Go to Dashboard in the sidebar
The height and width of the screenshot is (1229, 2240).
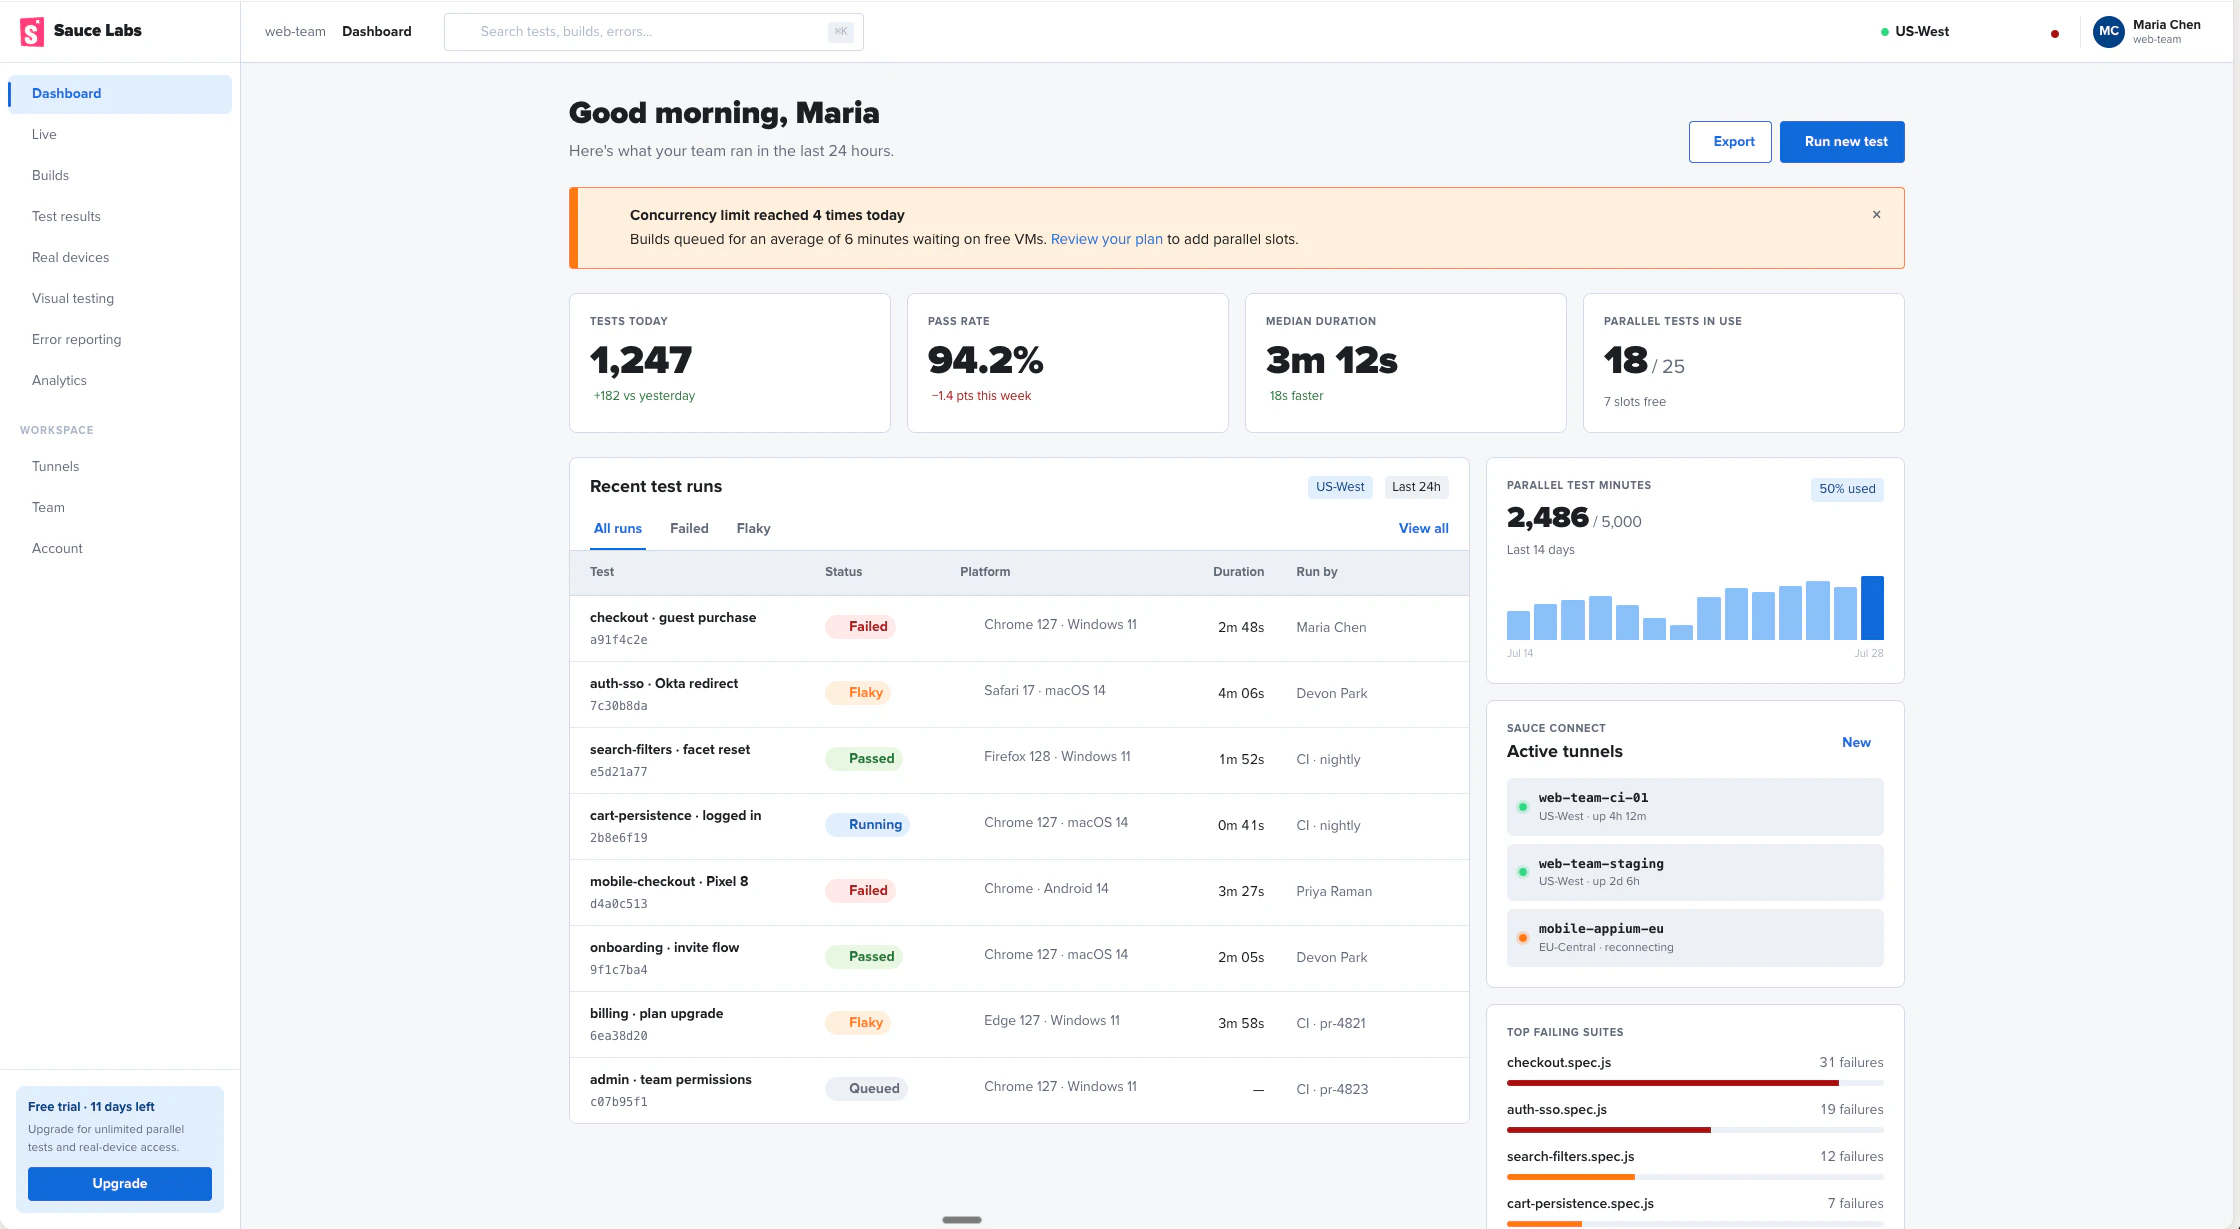coord(120,94)
